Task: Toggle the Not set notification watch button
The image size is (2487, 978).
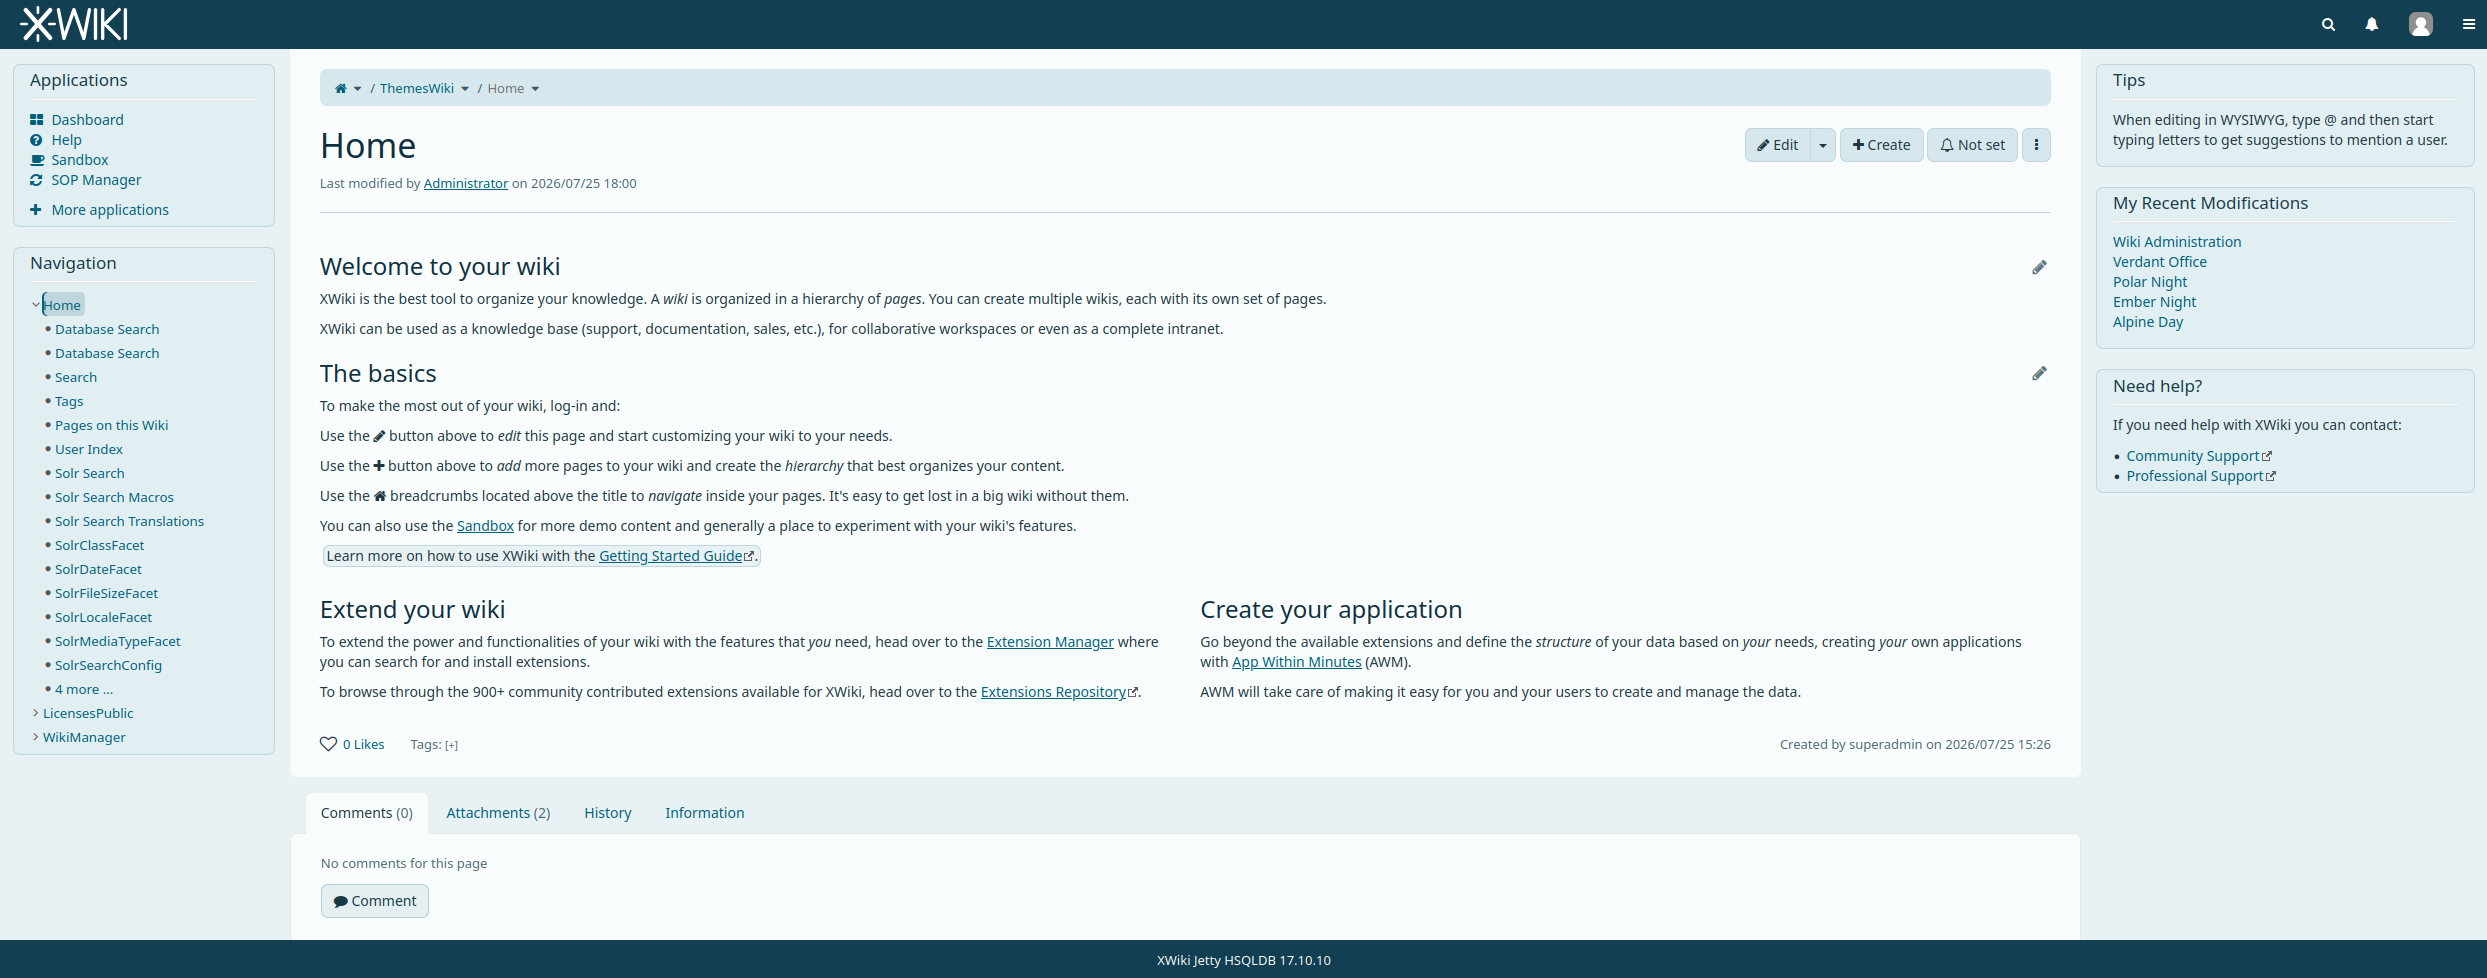Action: [x=1972, y=145]
